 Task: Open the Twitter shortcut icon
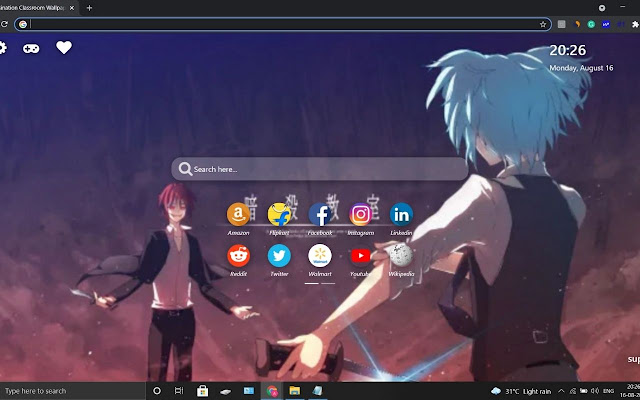(279, 256)
